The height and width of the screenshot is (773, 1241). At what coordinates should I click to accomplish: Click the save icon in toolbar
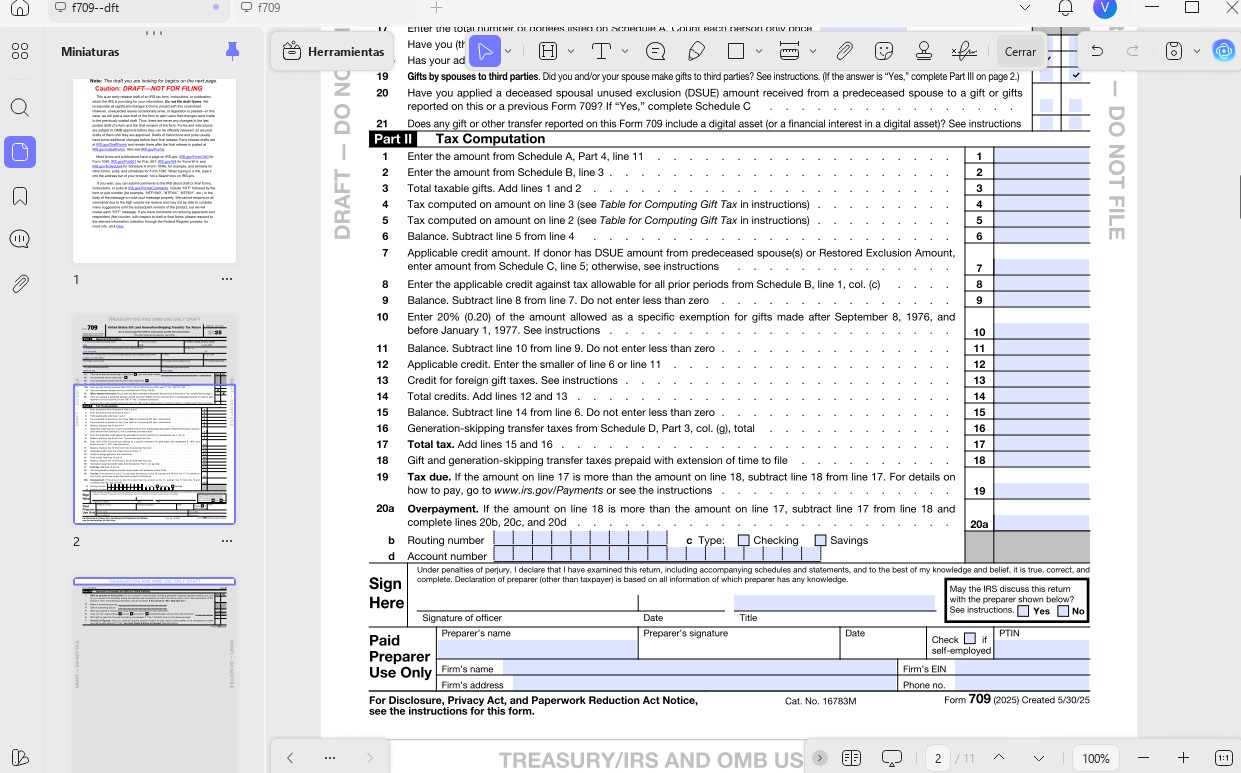pos(1174,51)
